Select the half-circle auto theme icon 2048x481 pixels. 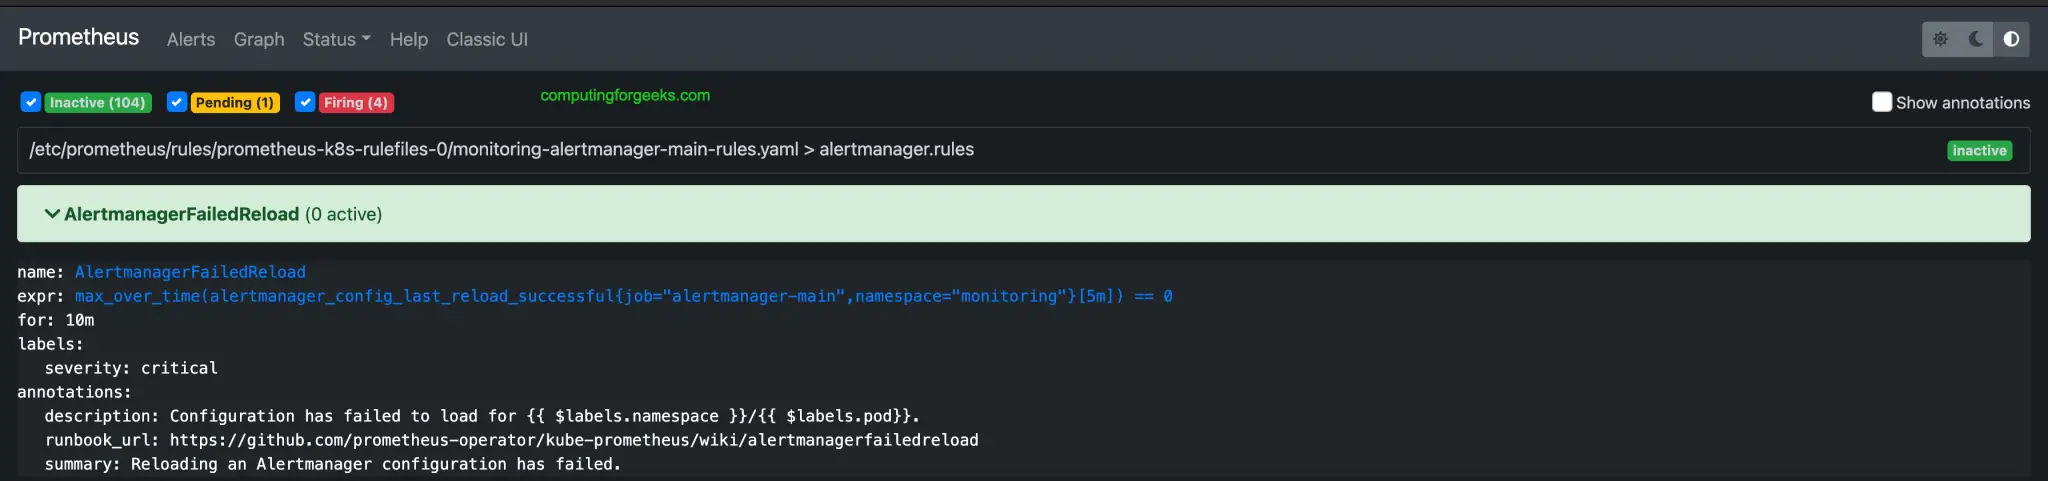2011,39
